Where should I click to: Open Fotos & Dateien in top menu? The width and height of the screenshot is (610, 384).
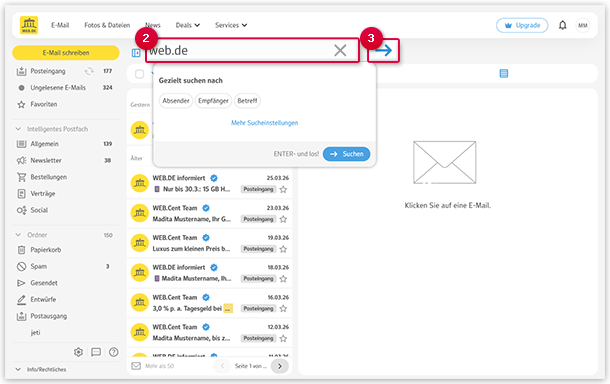107,25
